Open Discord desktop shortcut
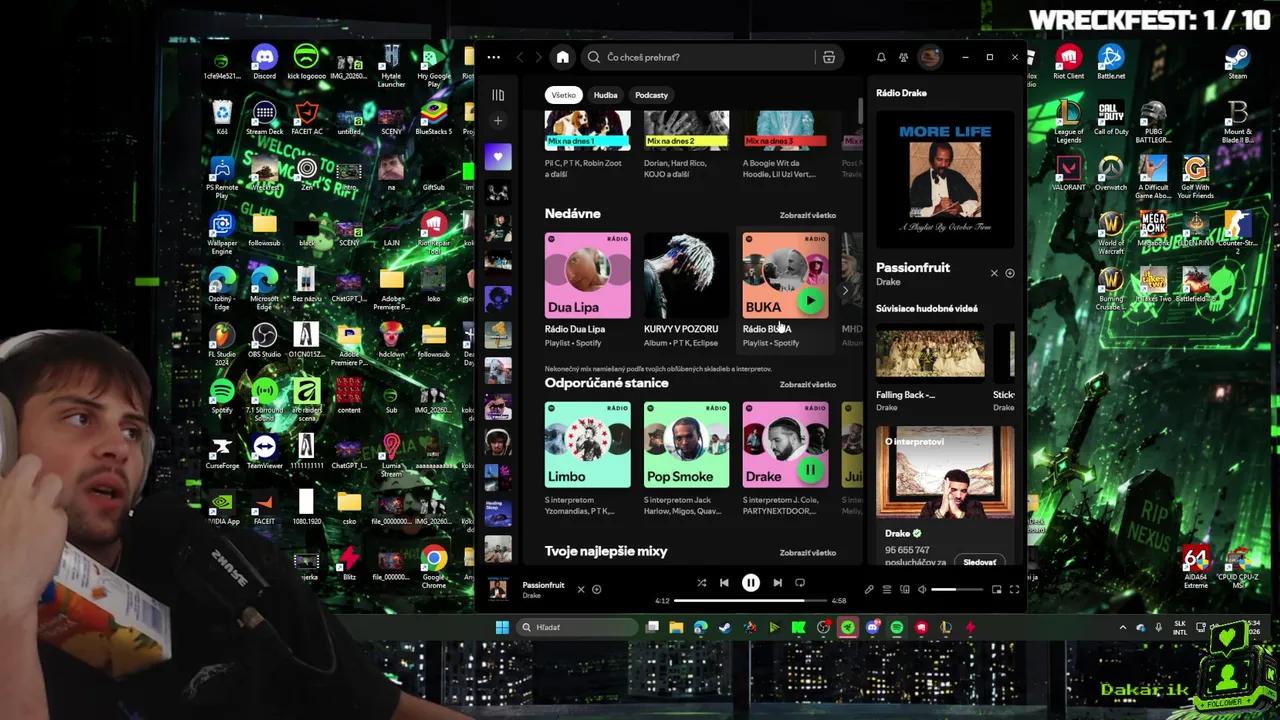 pos(264,61)
